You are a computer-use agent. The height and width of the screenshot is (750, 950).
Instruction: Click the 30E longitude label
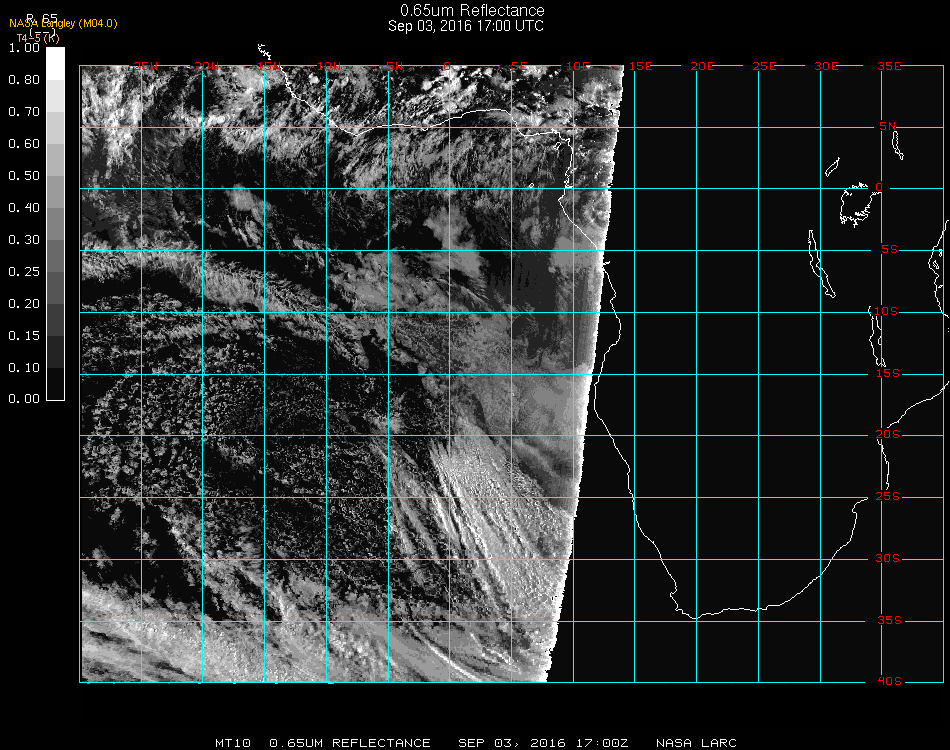pos(826,66)
